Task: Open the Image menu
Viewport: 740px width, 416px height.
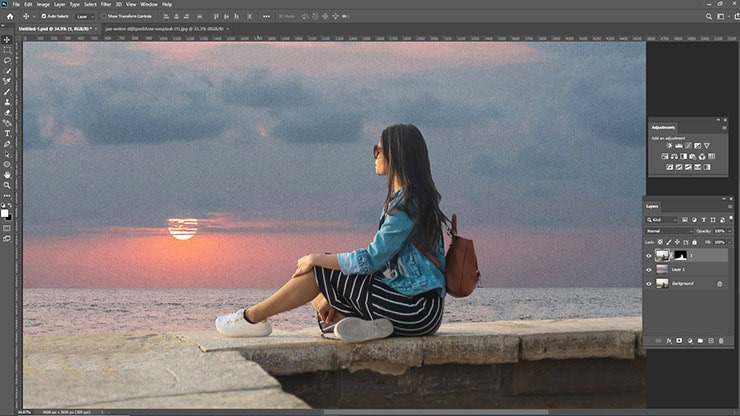Action: click(43, 4)
